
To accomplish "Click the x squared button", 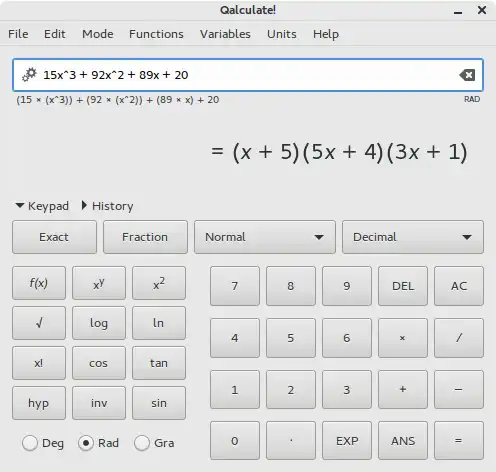I will 159,283.
